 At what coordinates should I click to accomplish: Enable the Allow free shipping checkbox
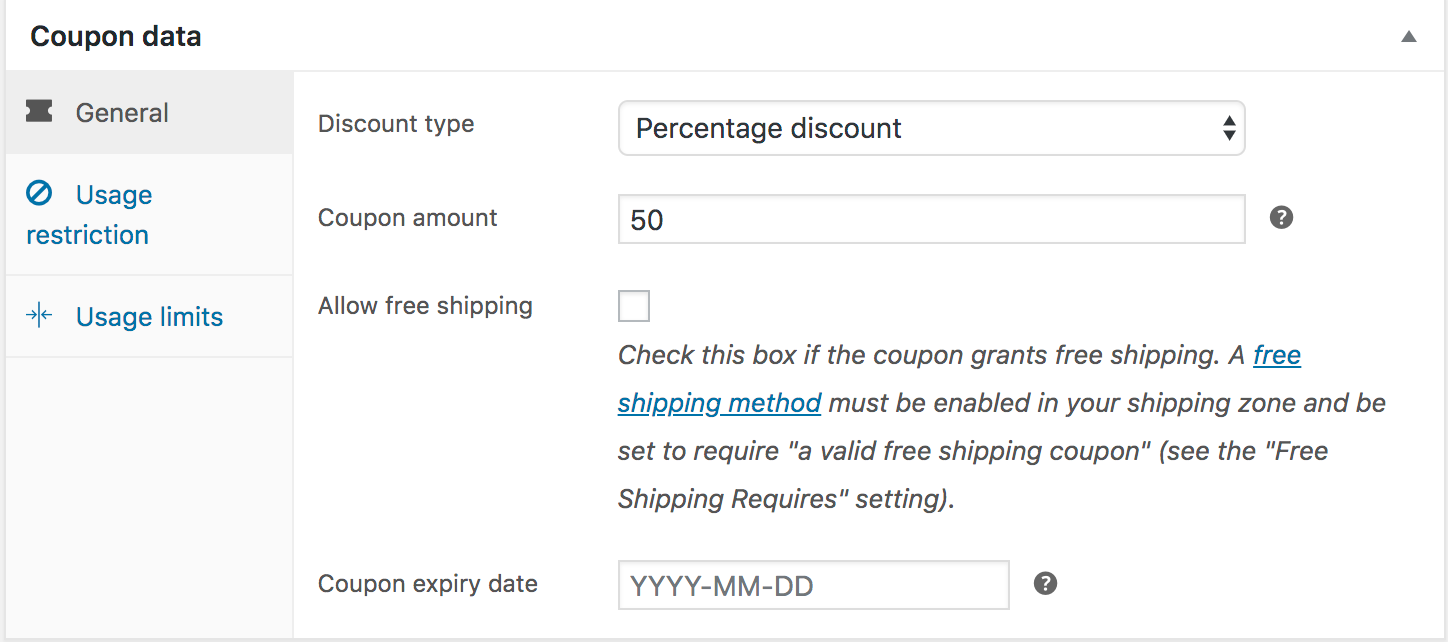pyautogui.click(x=634, y=306)
